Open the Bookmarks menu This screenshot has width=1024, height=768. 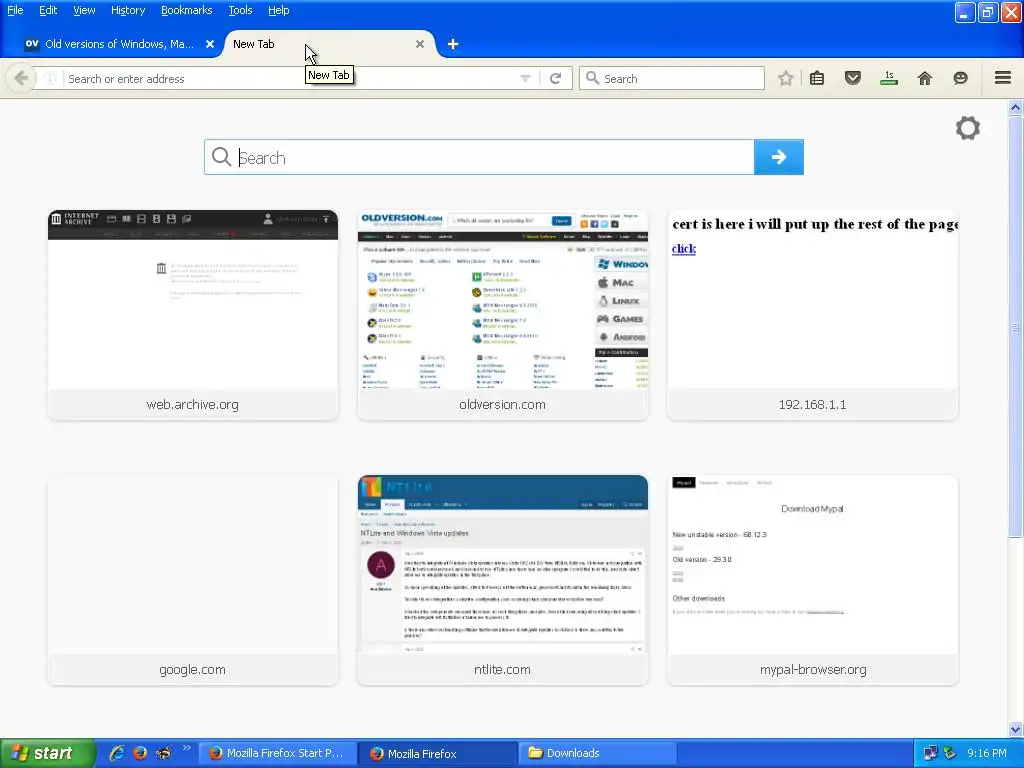pos(186,10)
